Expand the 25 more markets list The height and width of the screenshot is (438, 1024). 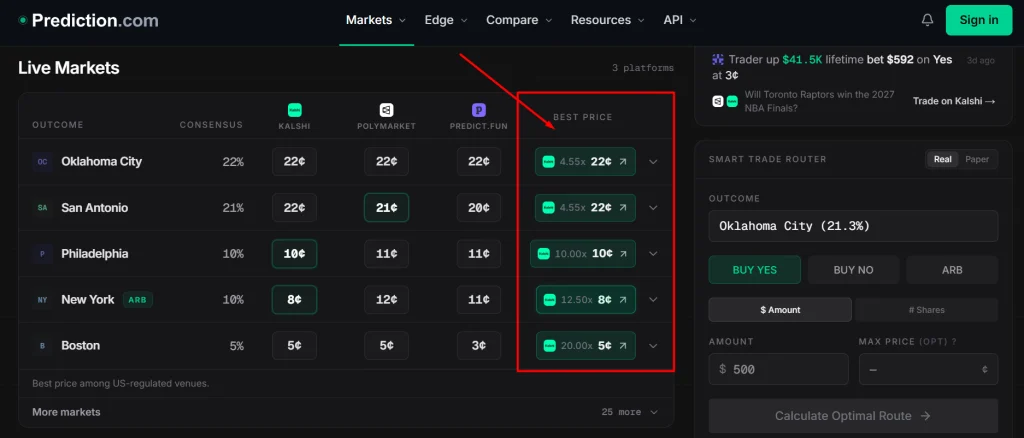click(x=630, y=412)
